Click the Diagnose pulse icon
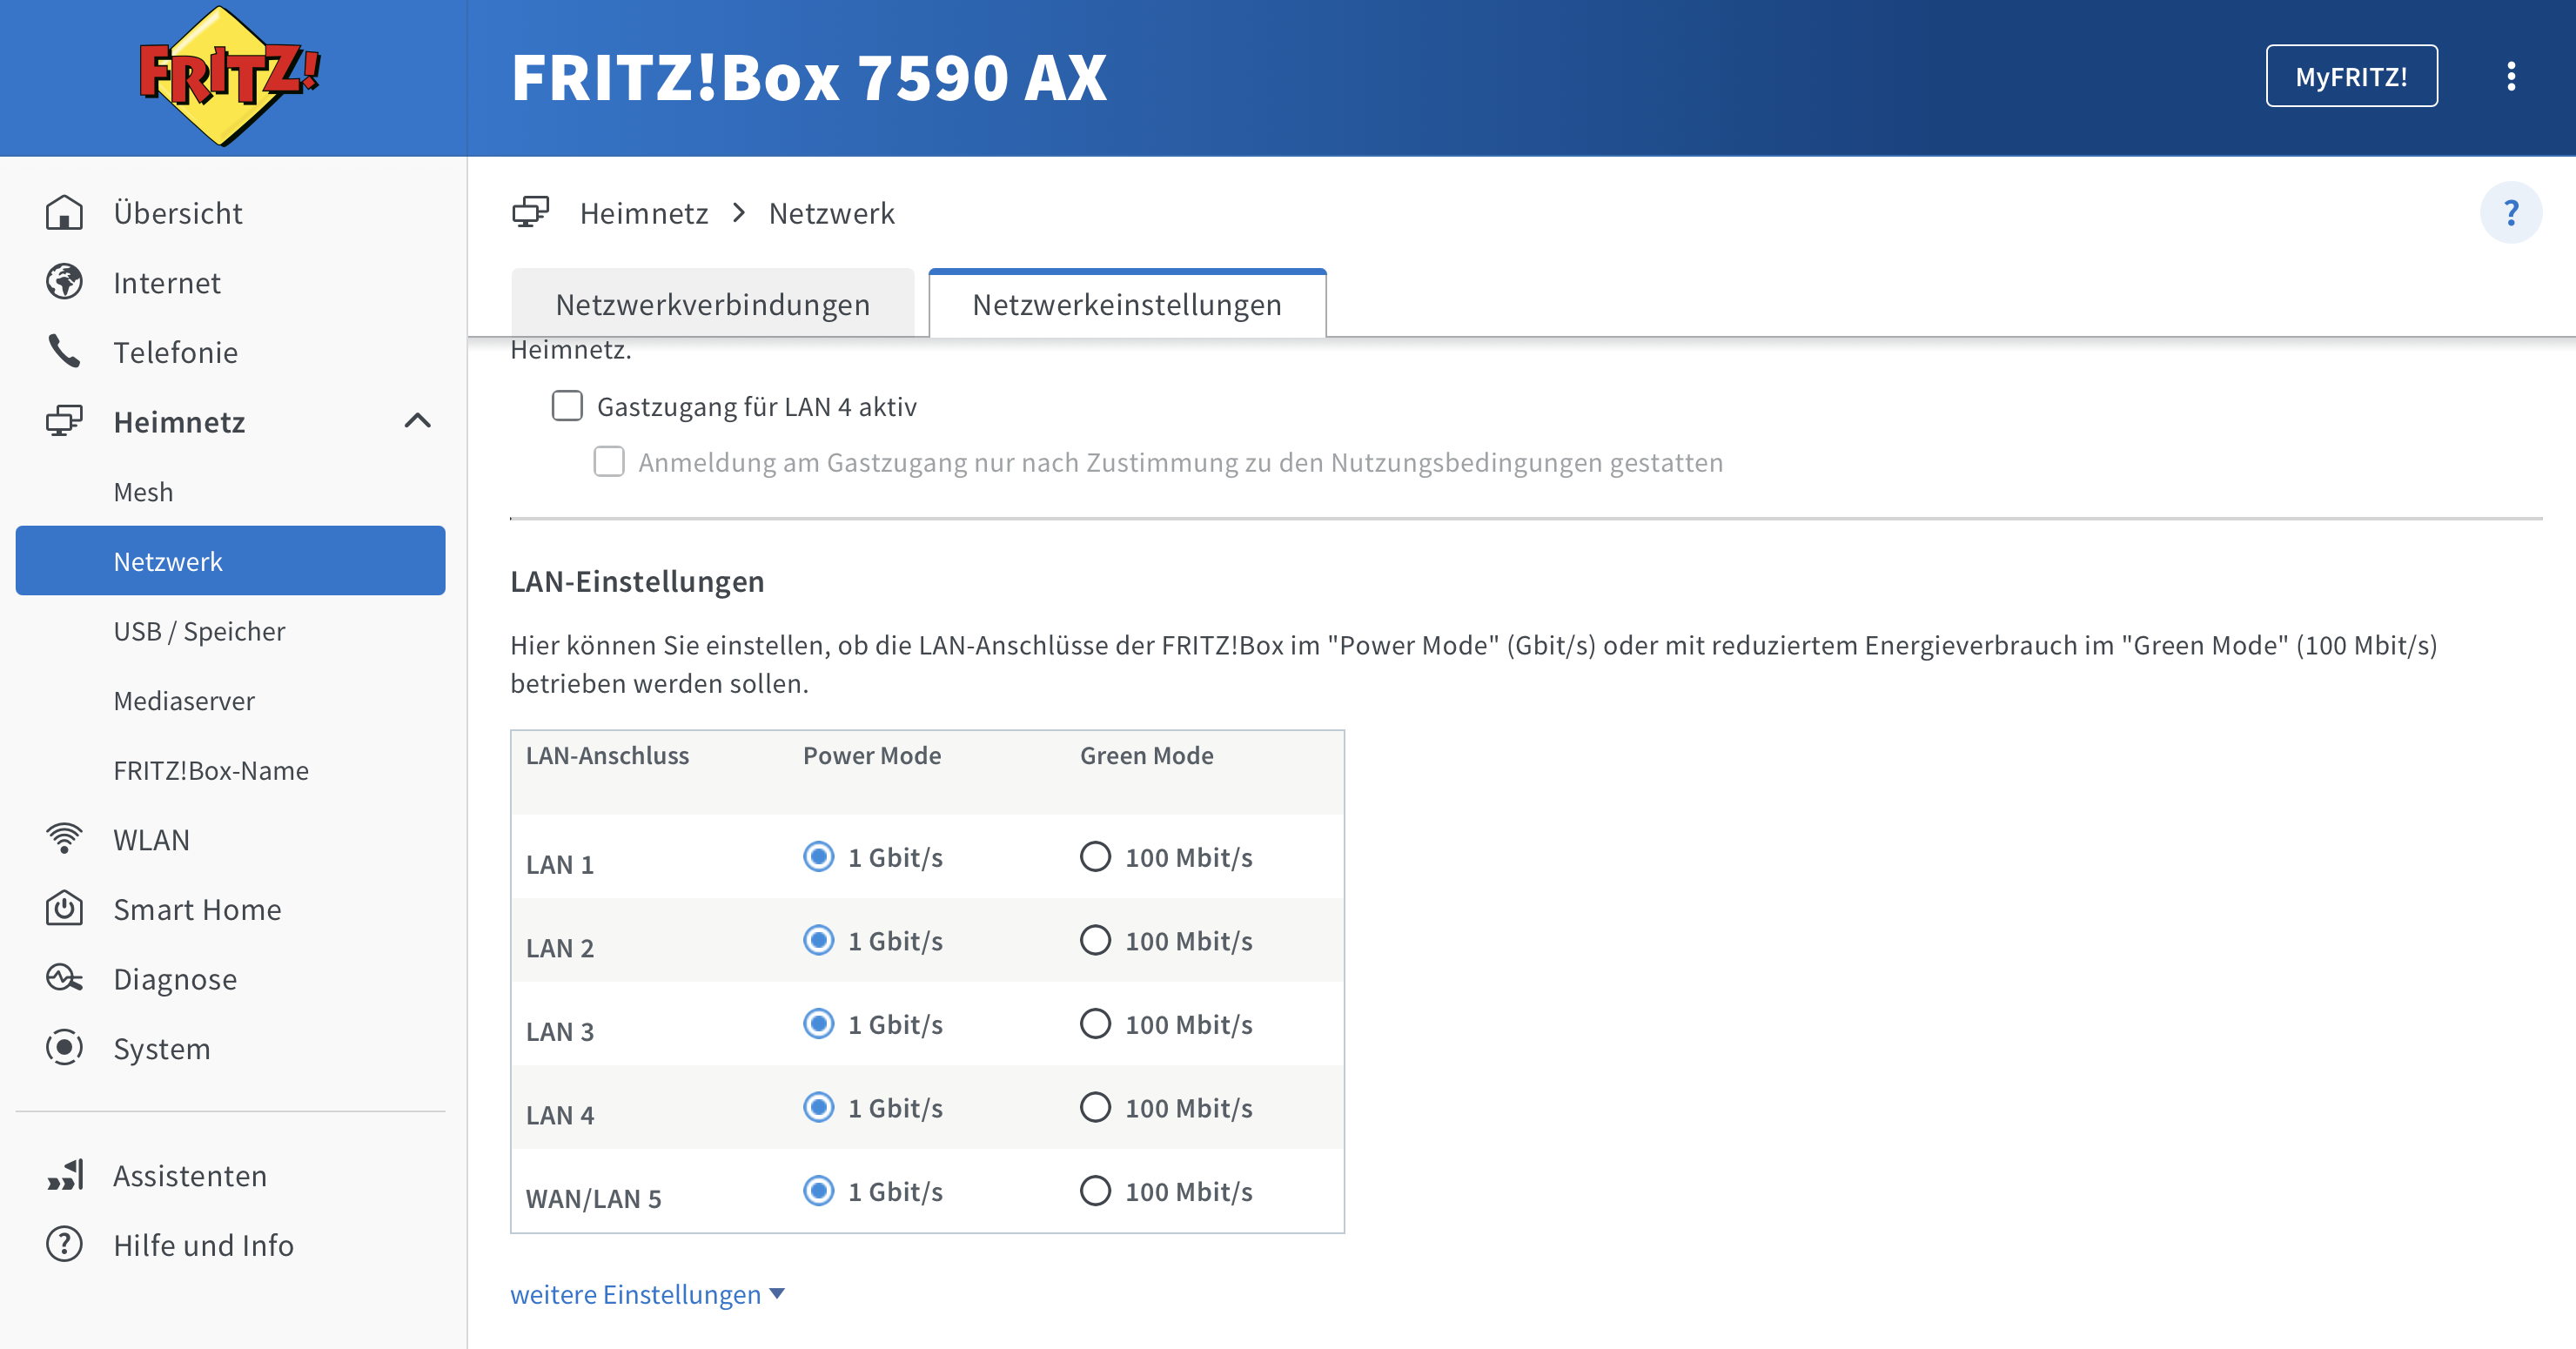 click(x=64, y=978)
